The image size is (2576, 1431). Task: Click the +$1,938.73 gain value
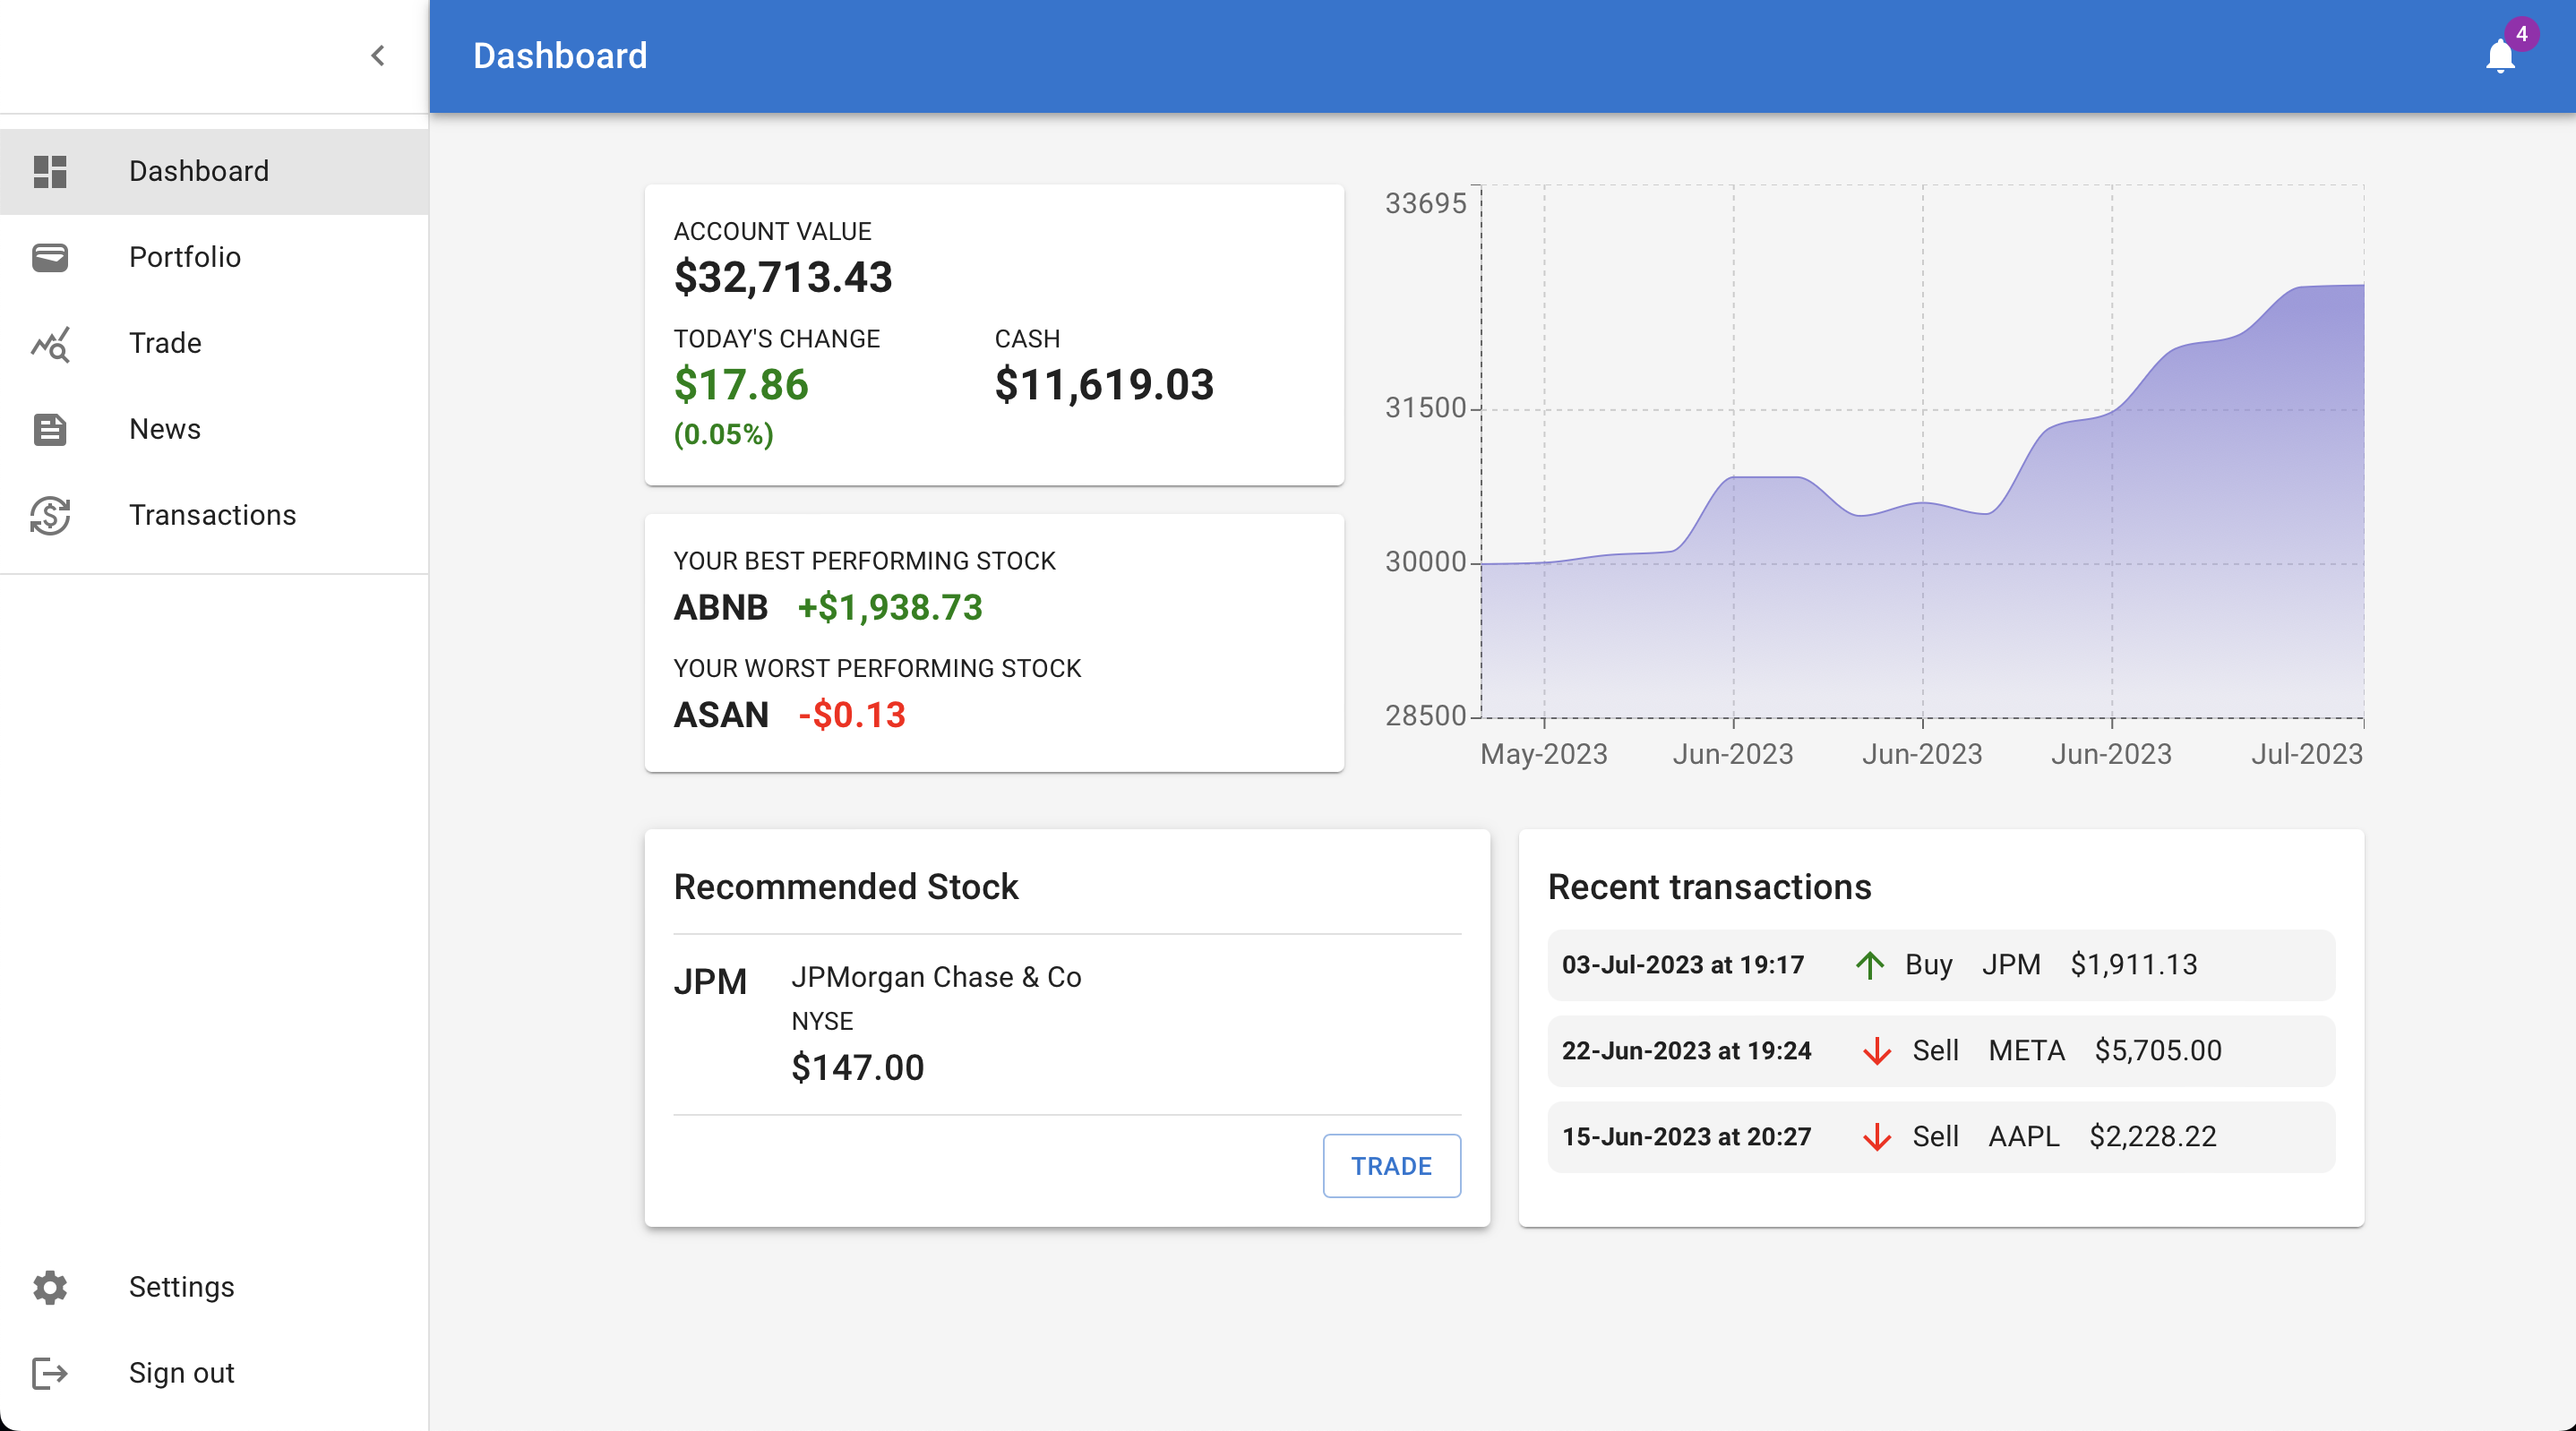click(890, 607)
